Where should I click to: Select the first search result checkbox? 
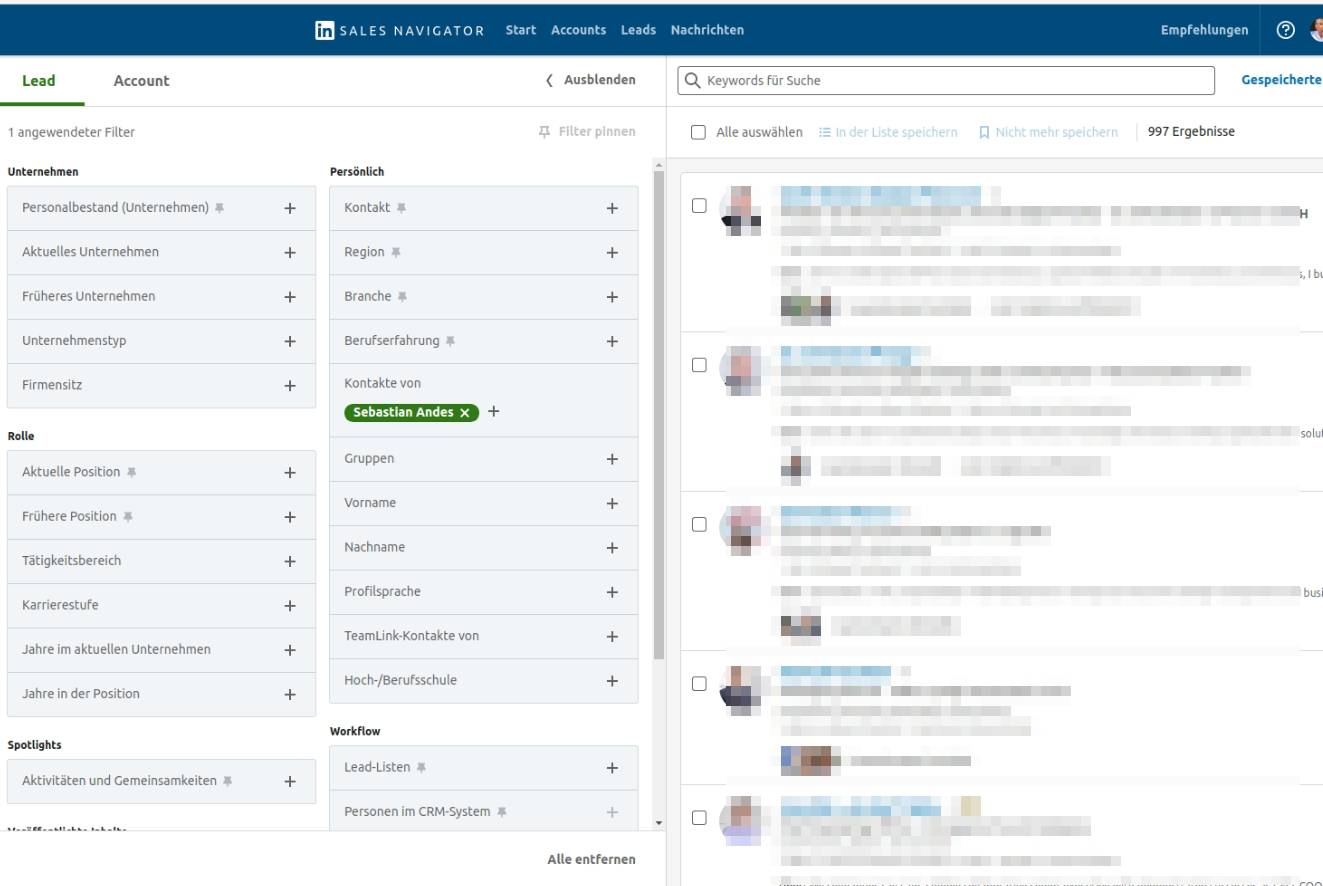pos(699,206)
